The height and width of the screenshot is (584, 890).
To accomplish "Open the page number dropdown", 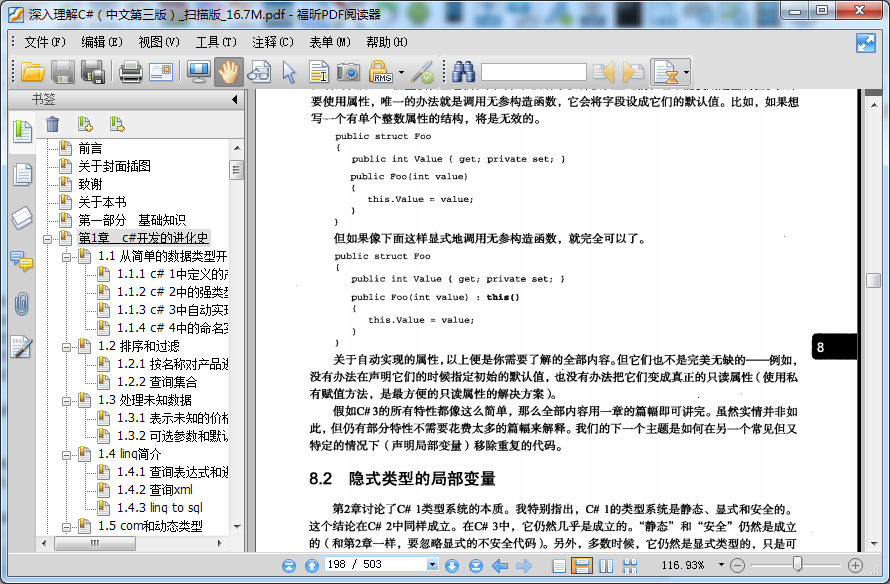I will 432,564.
